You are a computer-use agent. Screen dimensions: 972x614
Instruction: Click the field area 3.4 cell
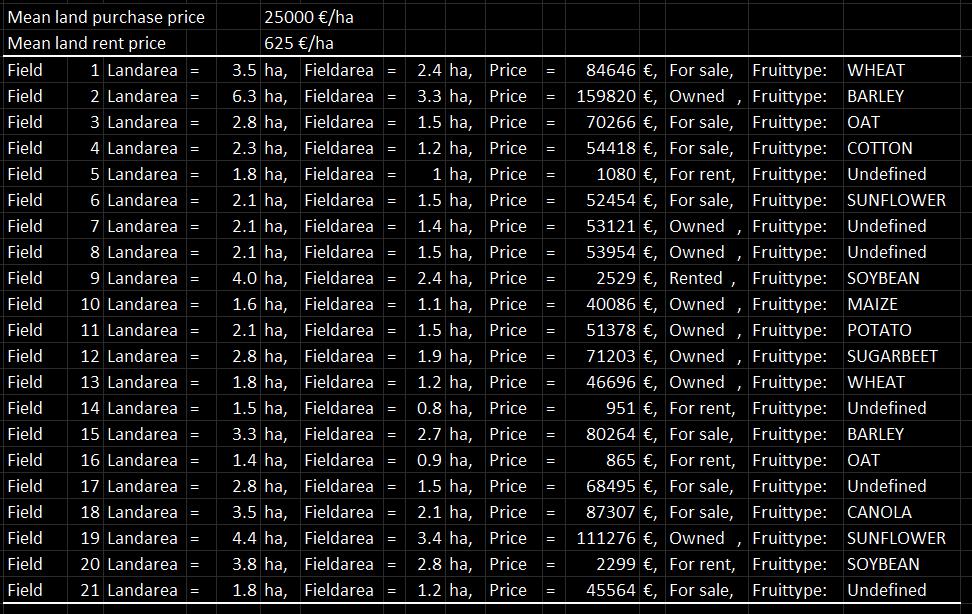pyautogui.click(x=430, y=538)
